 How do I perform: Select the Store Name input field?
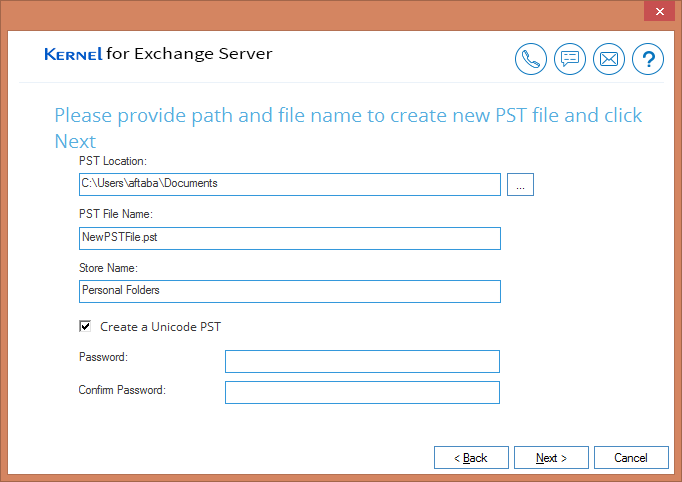click(x=290, y=291)
